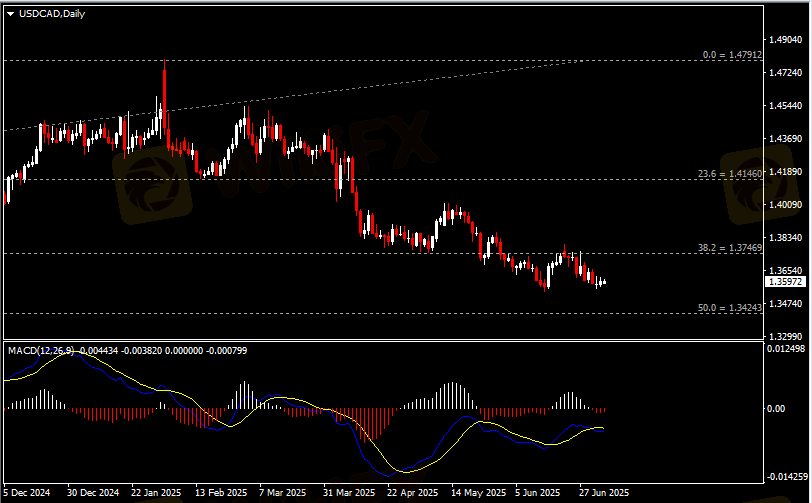812x503 pixels.
Task: Click the 22 Jan 2025 date label
Action: (156, 492)
